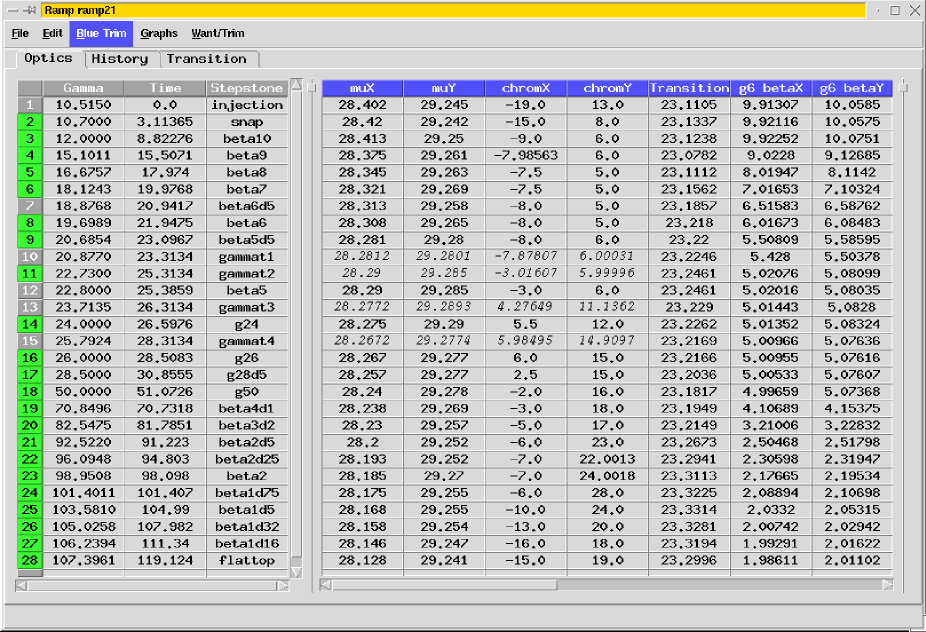
Task: Toggle green row 28 flattop button
Action: click(x=29, y=561)
